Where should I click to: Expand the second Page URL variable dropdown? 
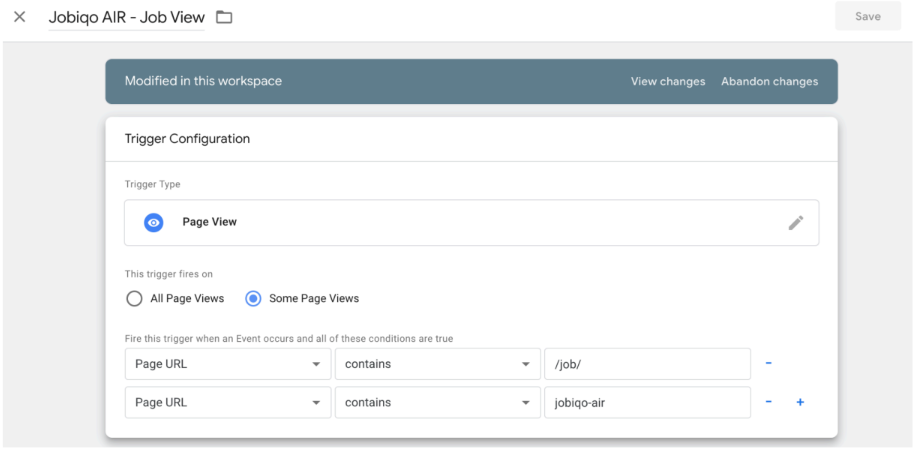click(x=227, y=402)
